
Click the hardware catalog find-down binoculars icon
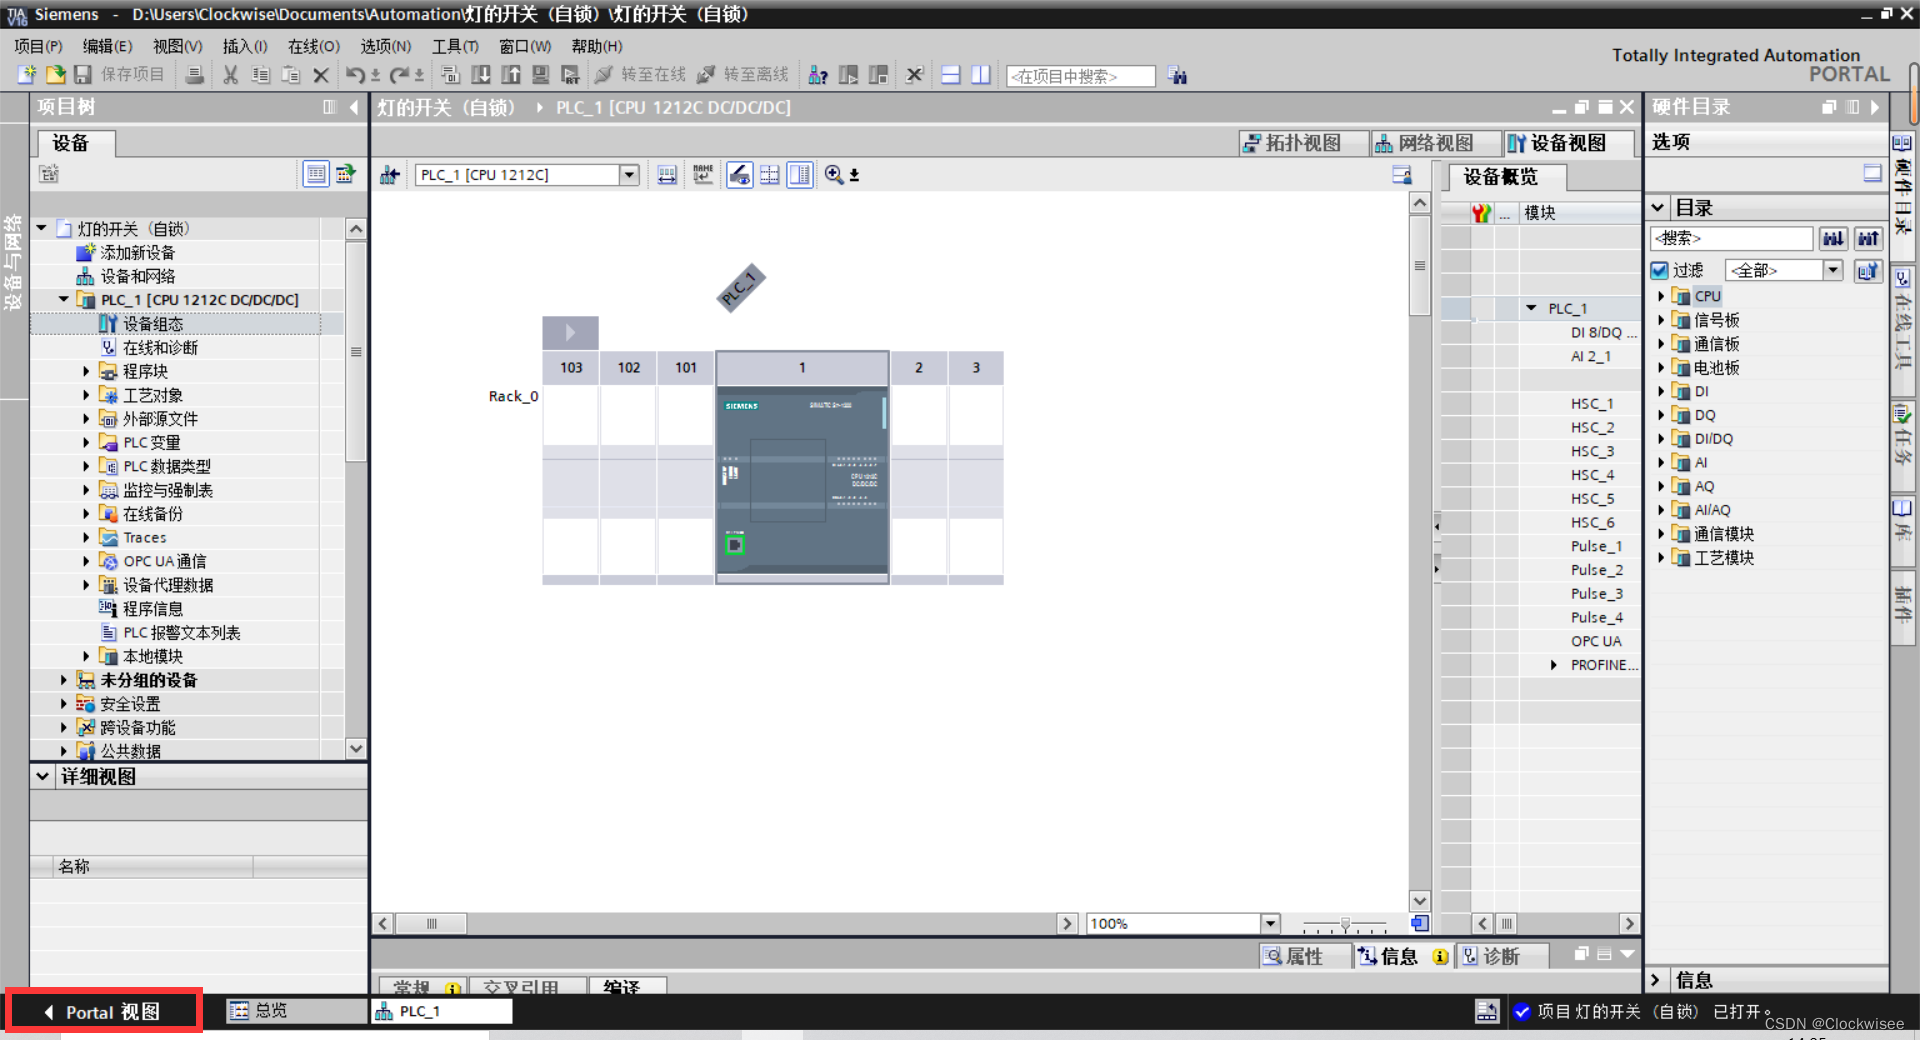point(1833,238)
